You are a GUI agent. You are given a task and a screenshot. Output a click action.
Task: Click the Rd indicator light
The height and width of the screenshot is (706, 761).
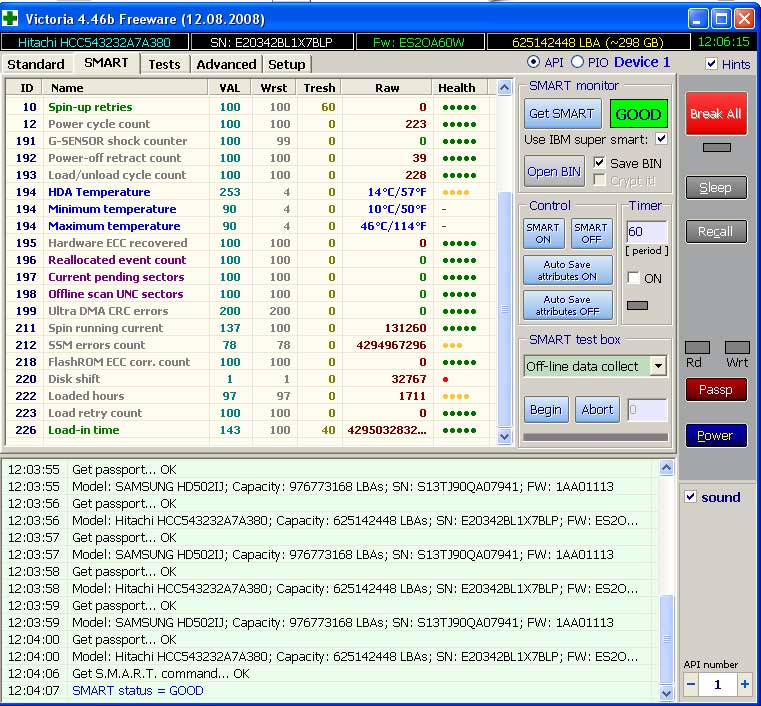pos(697,347)
